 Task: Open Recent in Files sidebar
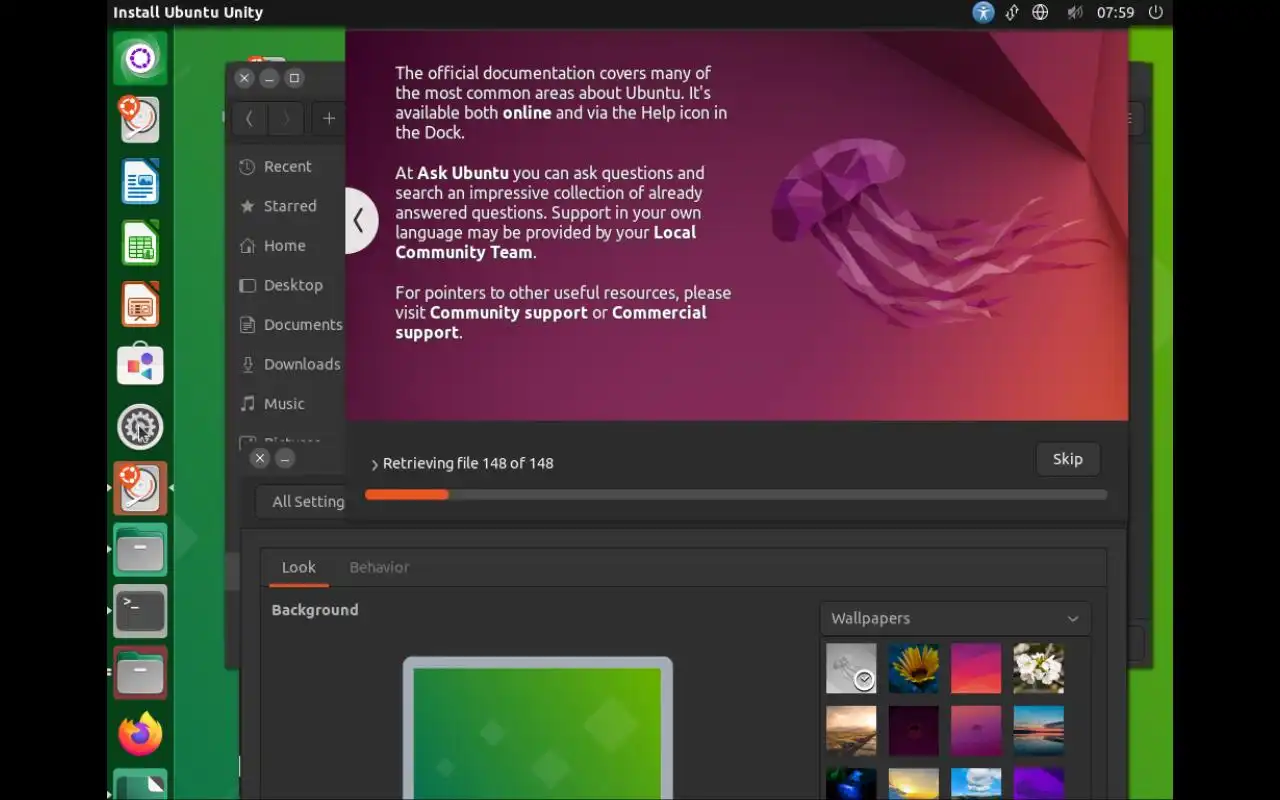coord(286,167)
